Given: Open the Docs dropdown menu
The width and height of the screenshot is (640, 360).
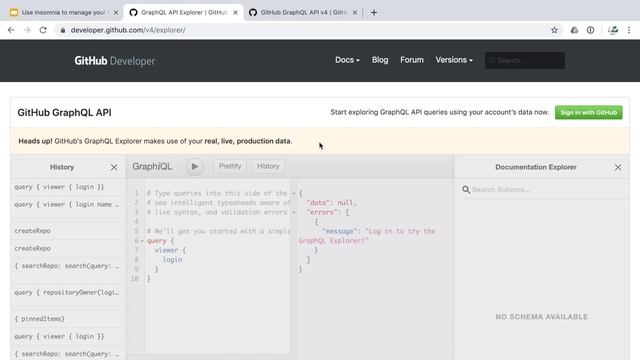Looking at the screenshot, I should pyautogui.click(x=347, y=60).
